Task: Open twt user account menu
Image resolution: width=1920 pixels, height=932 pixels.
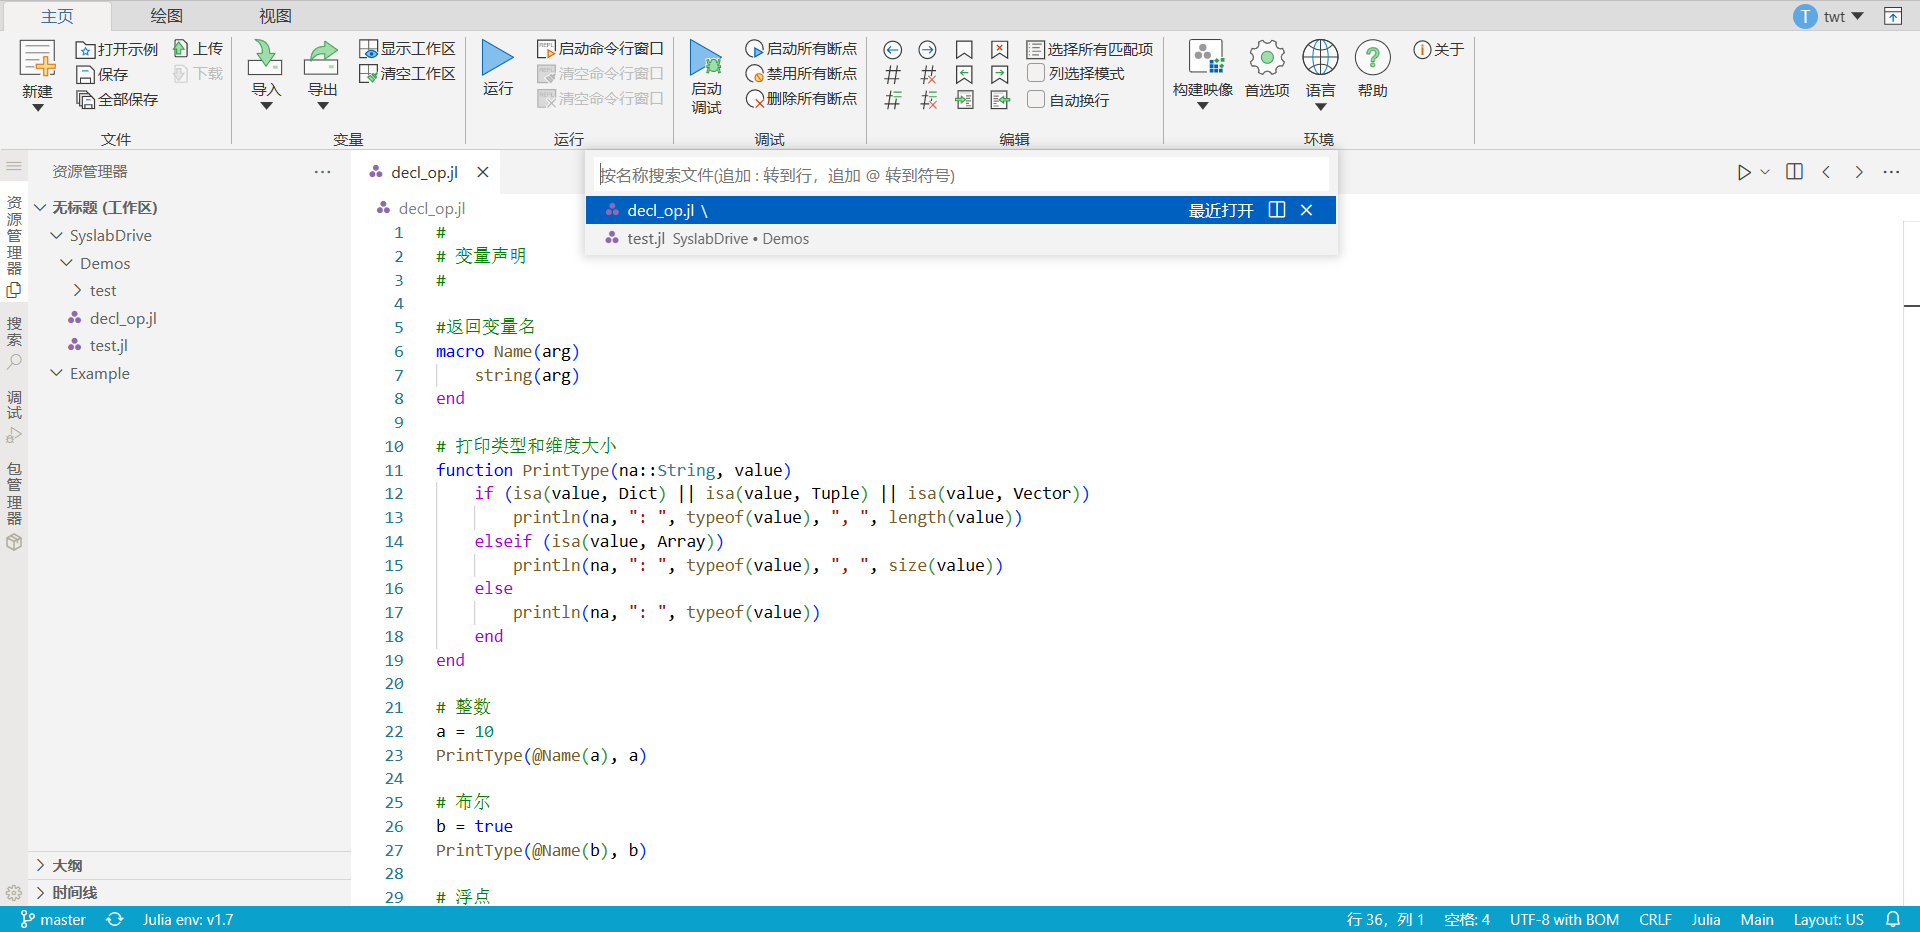Action: pos(1829,16)
